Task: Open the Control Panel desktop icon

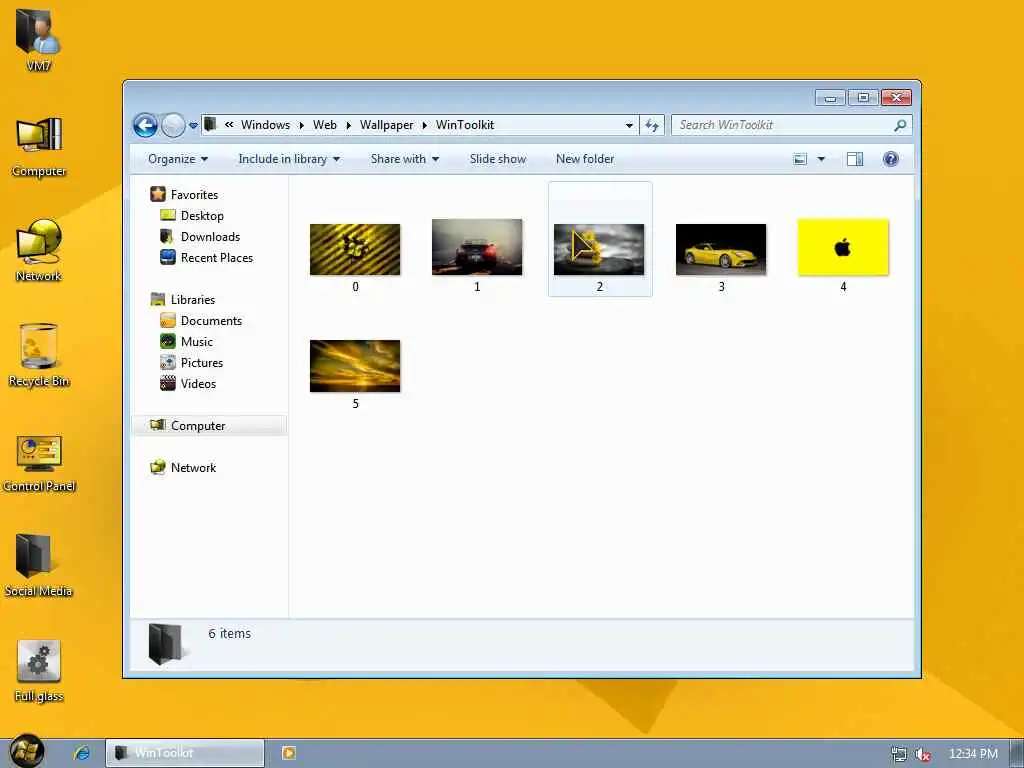Action: (39, 462)
